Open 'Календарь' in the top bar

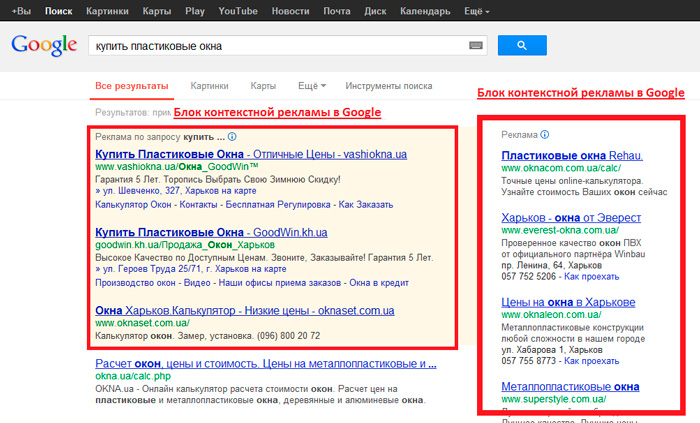click(425, 11)
